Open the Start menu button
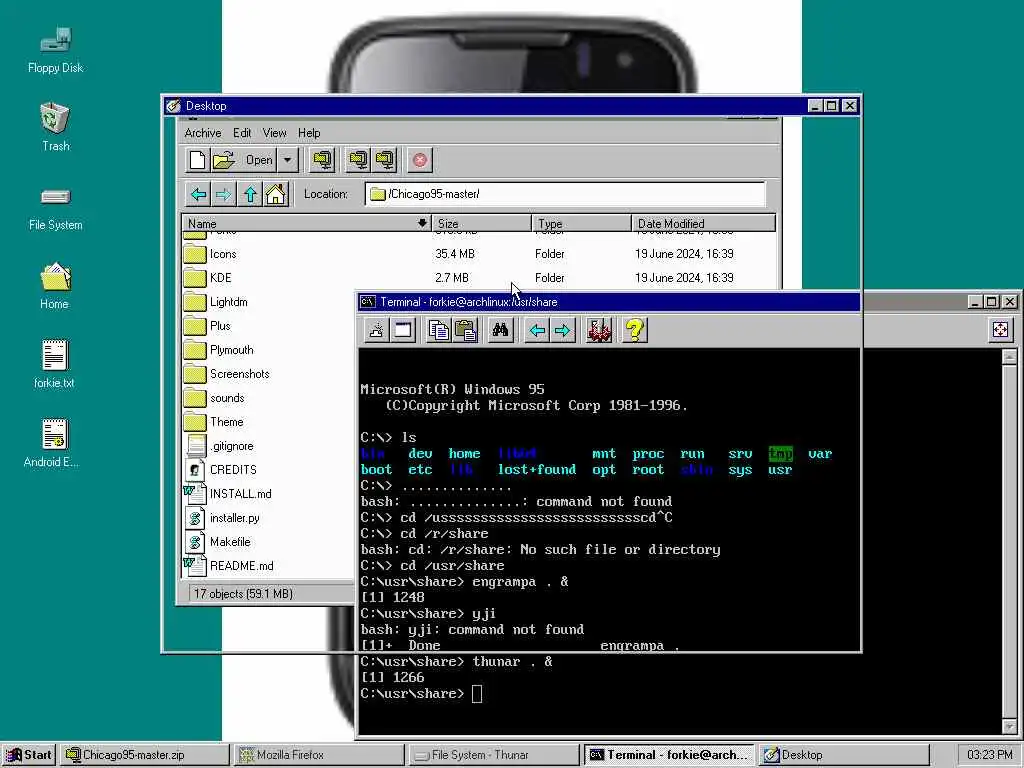Screen dimensions: 1024x768 pyautogui.click(x=29, y=755)
